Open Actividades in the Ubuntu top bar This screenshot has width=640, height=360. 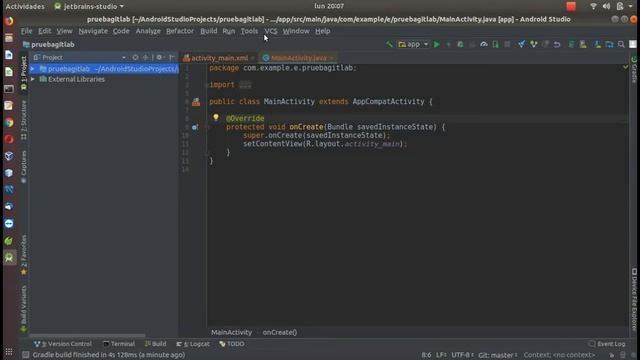coord(25,7)
